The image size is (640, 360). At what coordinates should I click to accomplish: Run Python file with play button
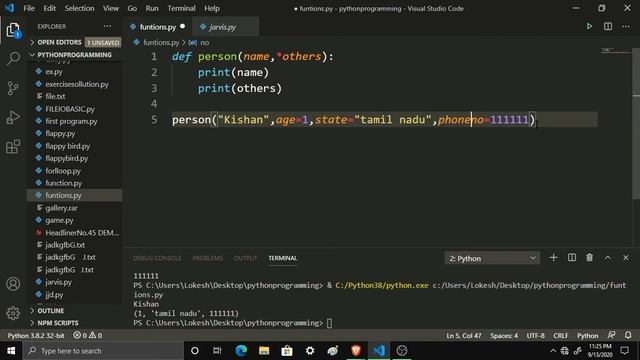[589, 27]
